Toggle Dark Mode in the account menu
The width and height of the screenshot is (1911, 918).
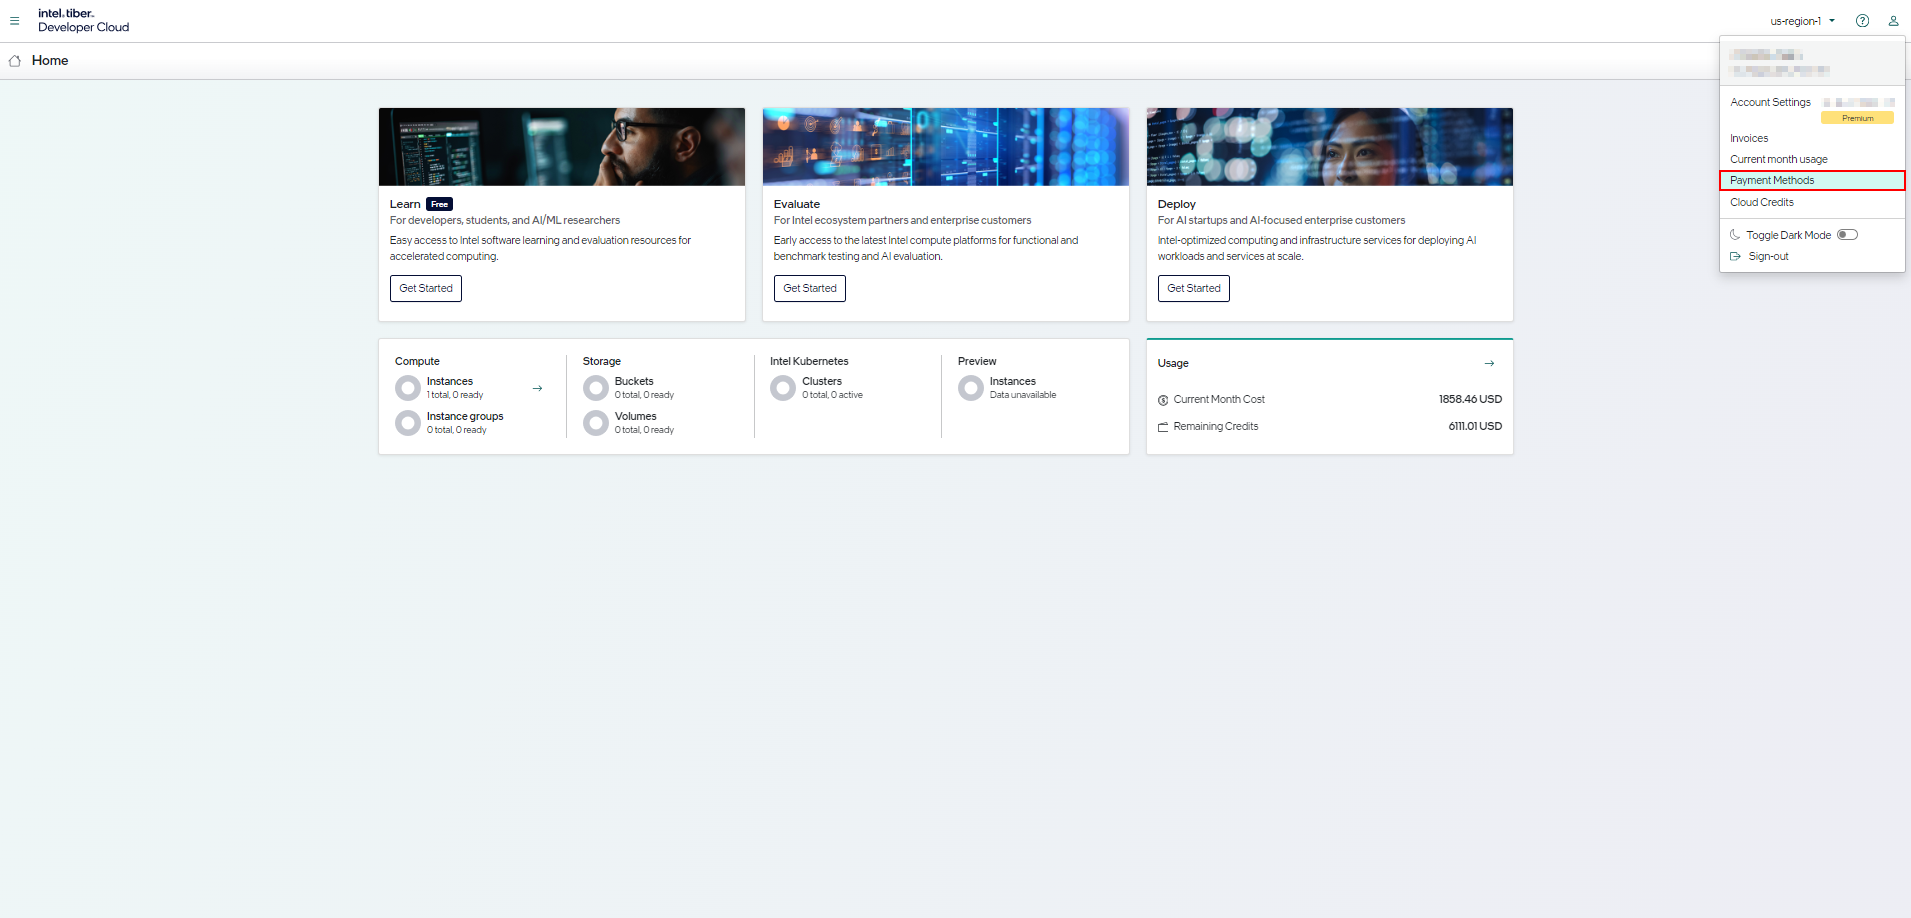[x=1847, y=234]
